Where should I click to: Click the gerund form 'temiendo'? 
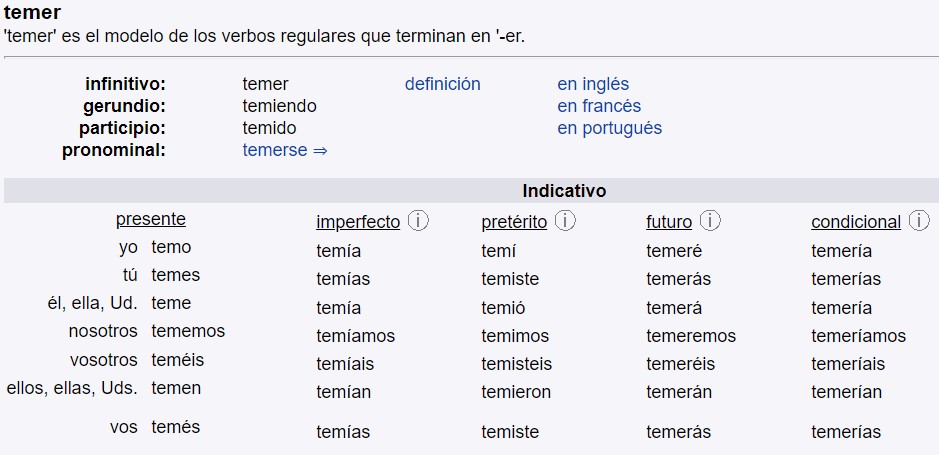click(279, 106)
